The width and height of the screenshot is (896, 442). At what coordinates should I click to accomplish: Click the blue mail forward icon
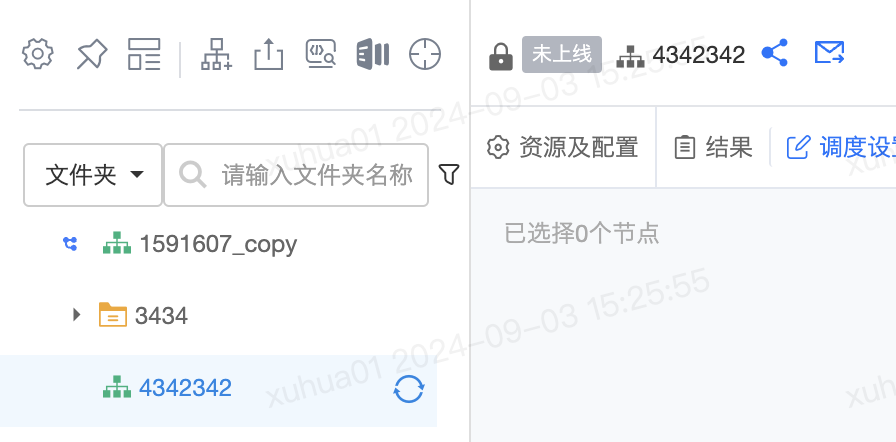pos(829,53)
